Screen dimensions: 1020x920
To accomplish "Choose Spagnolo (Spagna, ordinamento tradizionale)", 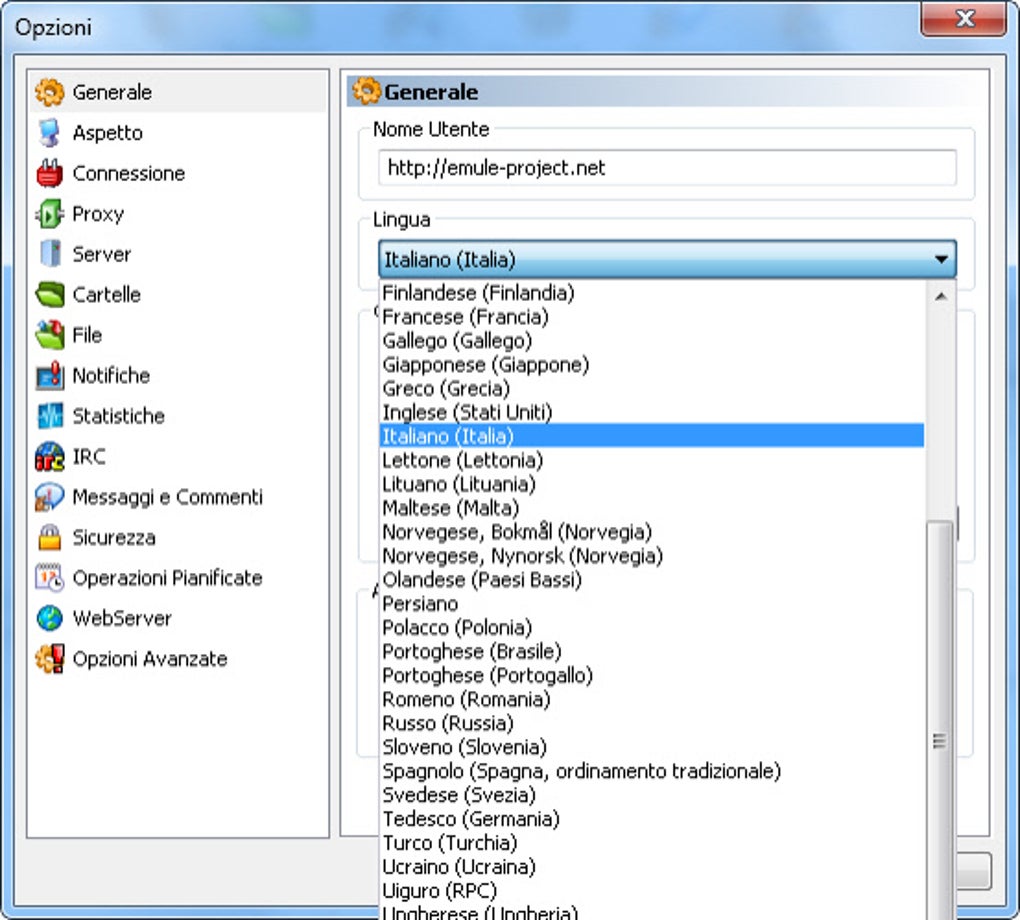I will (x=652, y=771).
